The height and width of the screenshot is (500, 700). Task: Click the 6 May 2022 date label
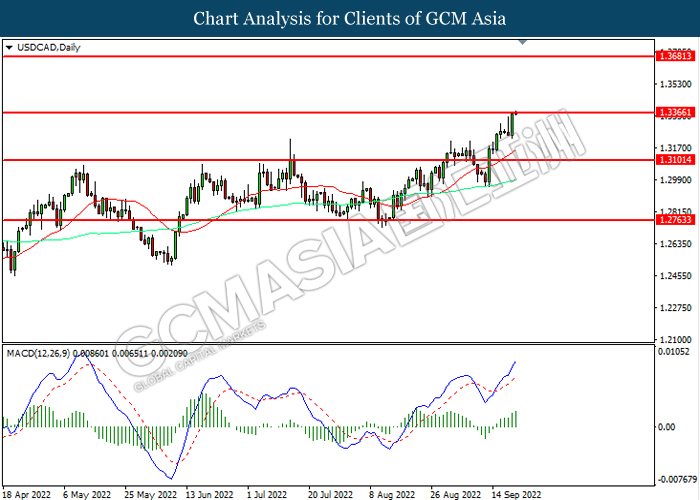coord(87,494)
